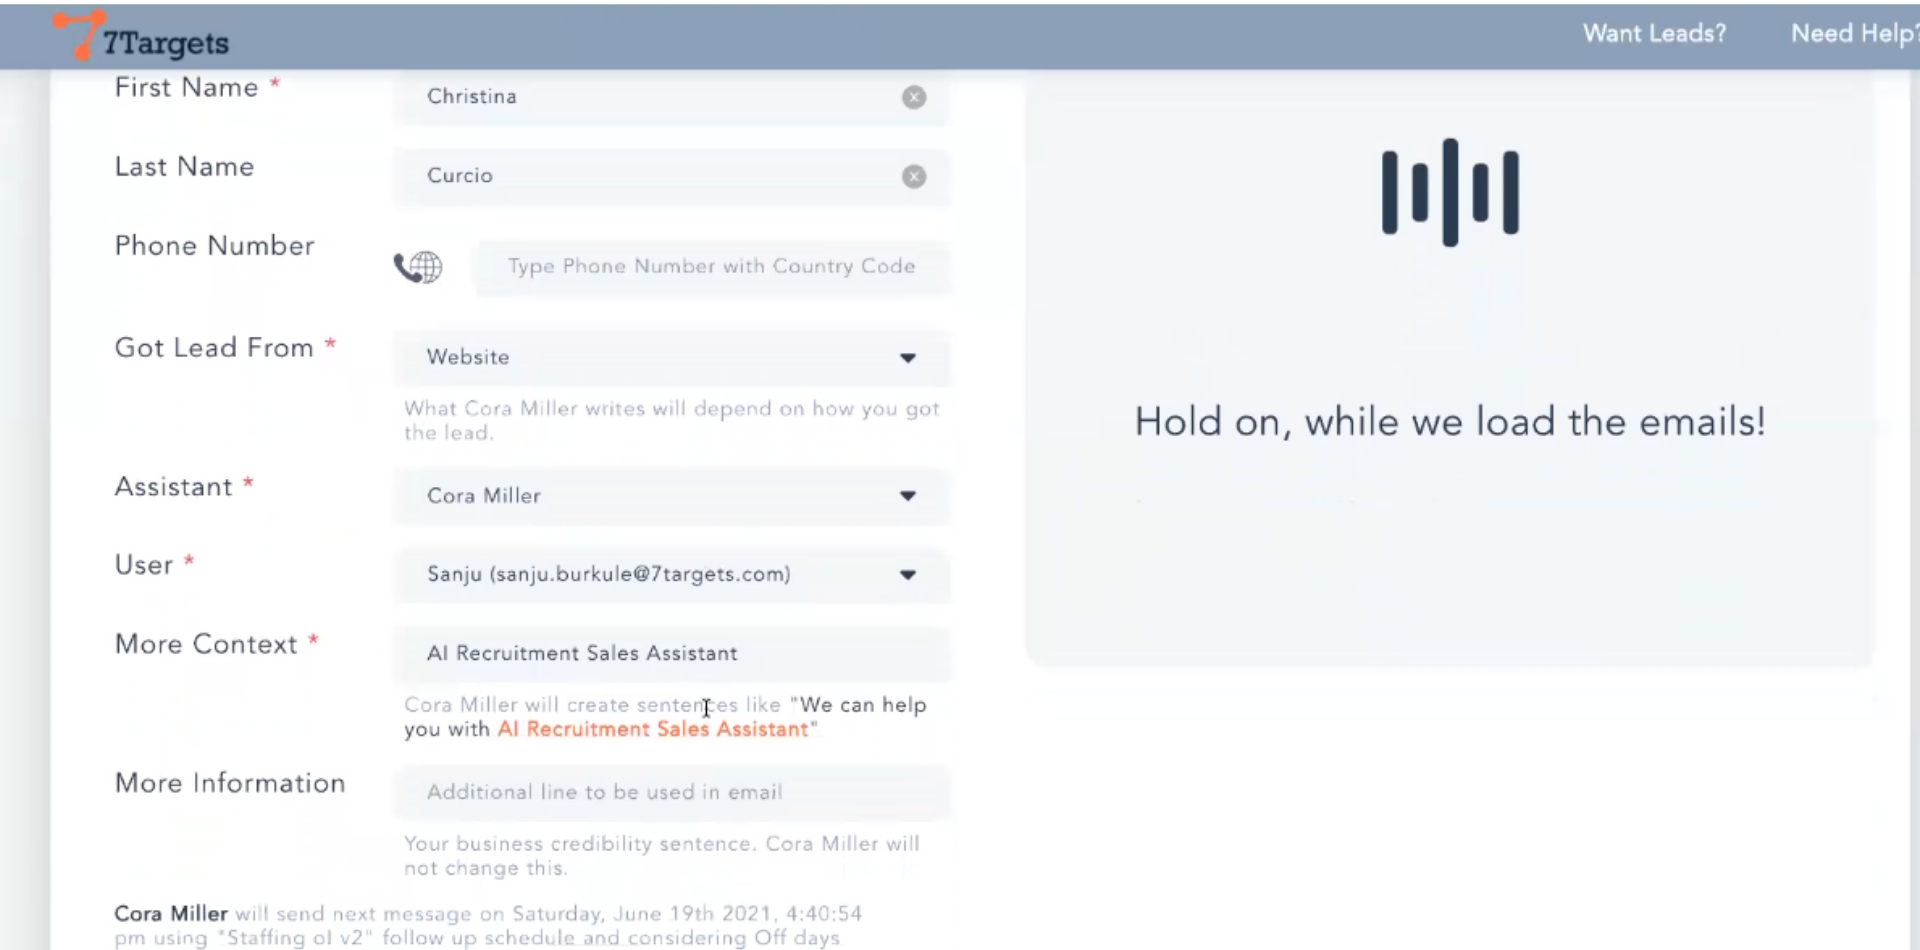Clear the Last Name field with its X icon
1920x950 pixels.
(x=913, y=177)
